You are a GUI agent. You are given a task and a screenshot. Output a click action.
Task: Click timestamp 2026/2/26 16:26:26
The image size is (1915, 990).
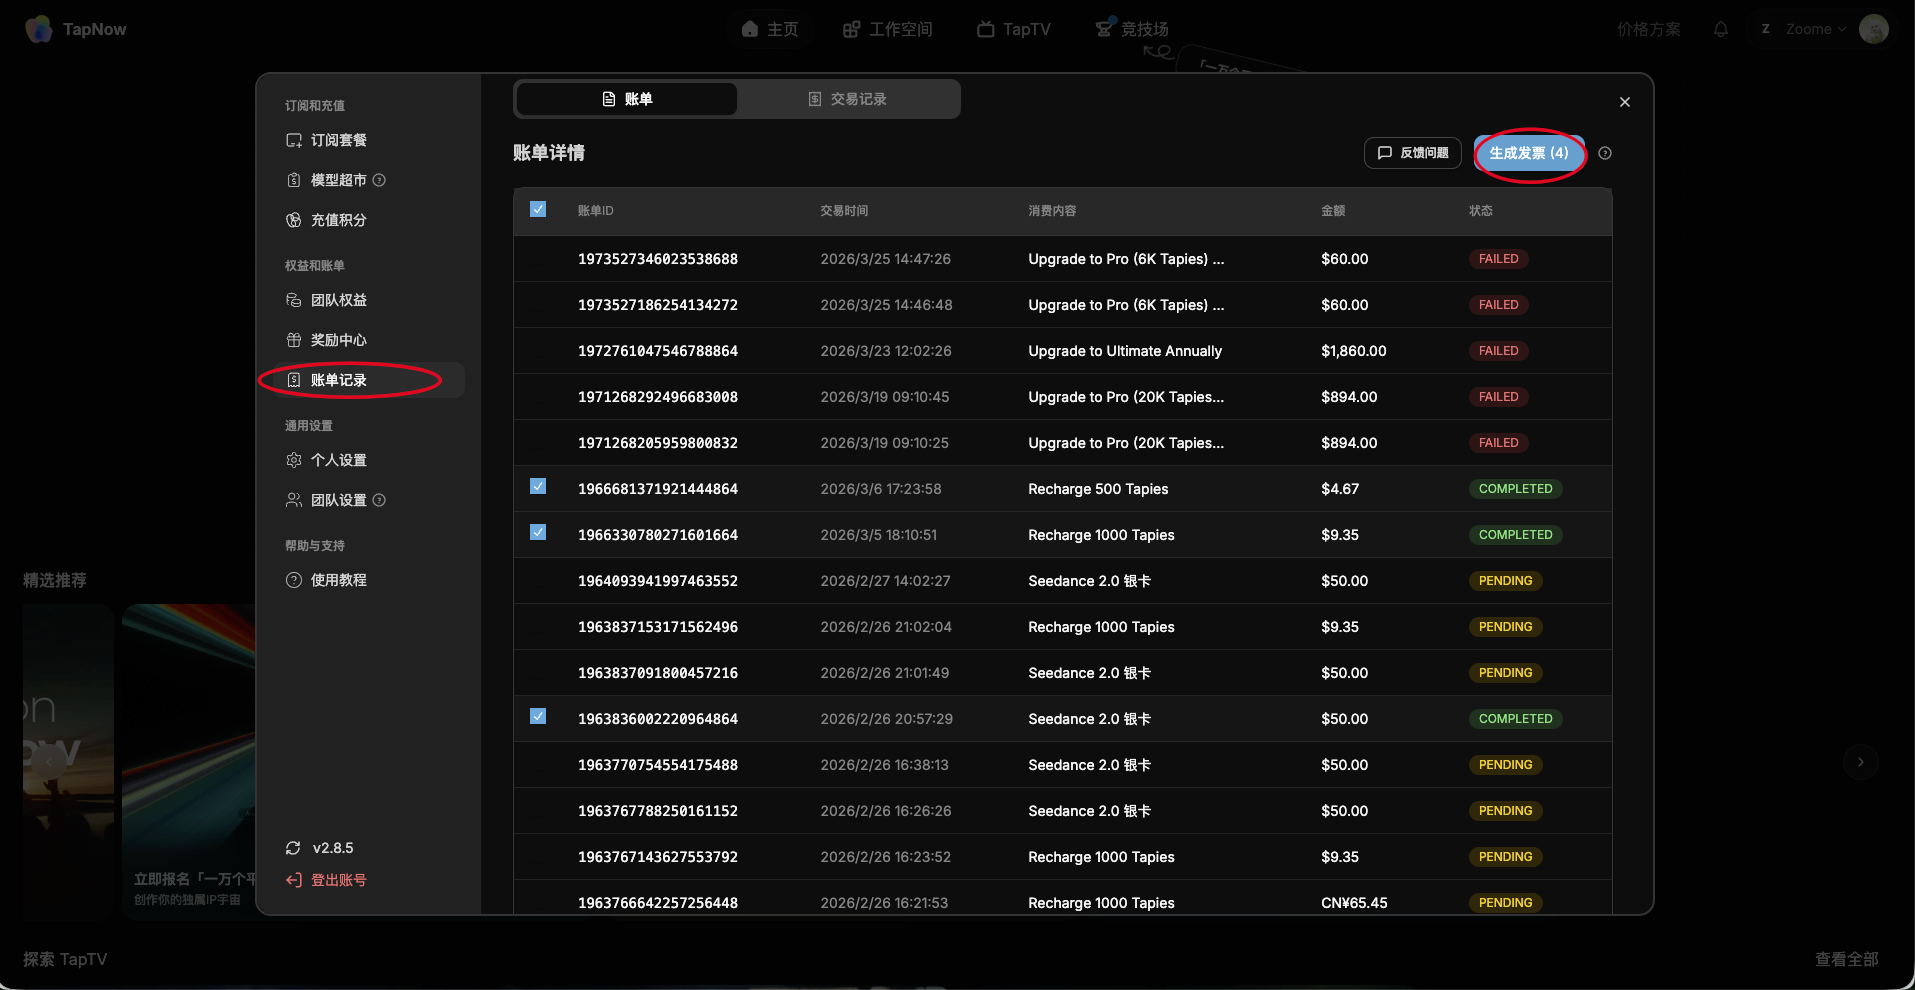886,811
